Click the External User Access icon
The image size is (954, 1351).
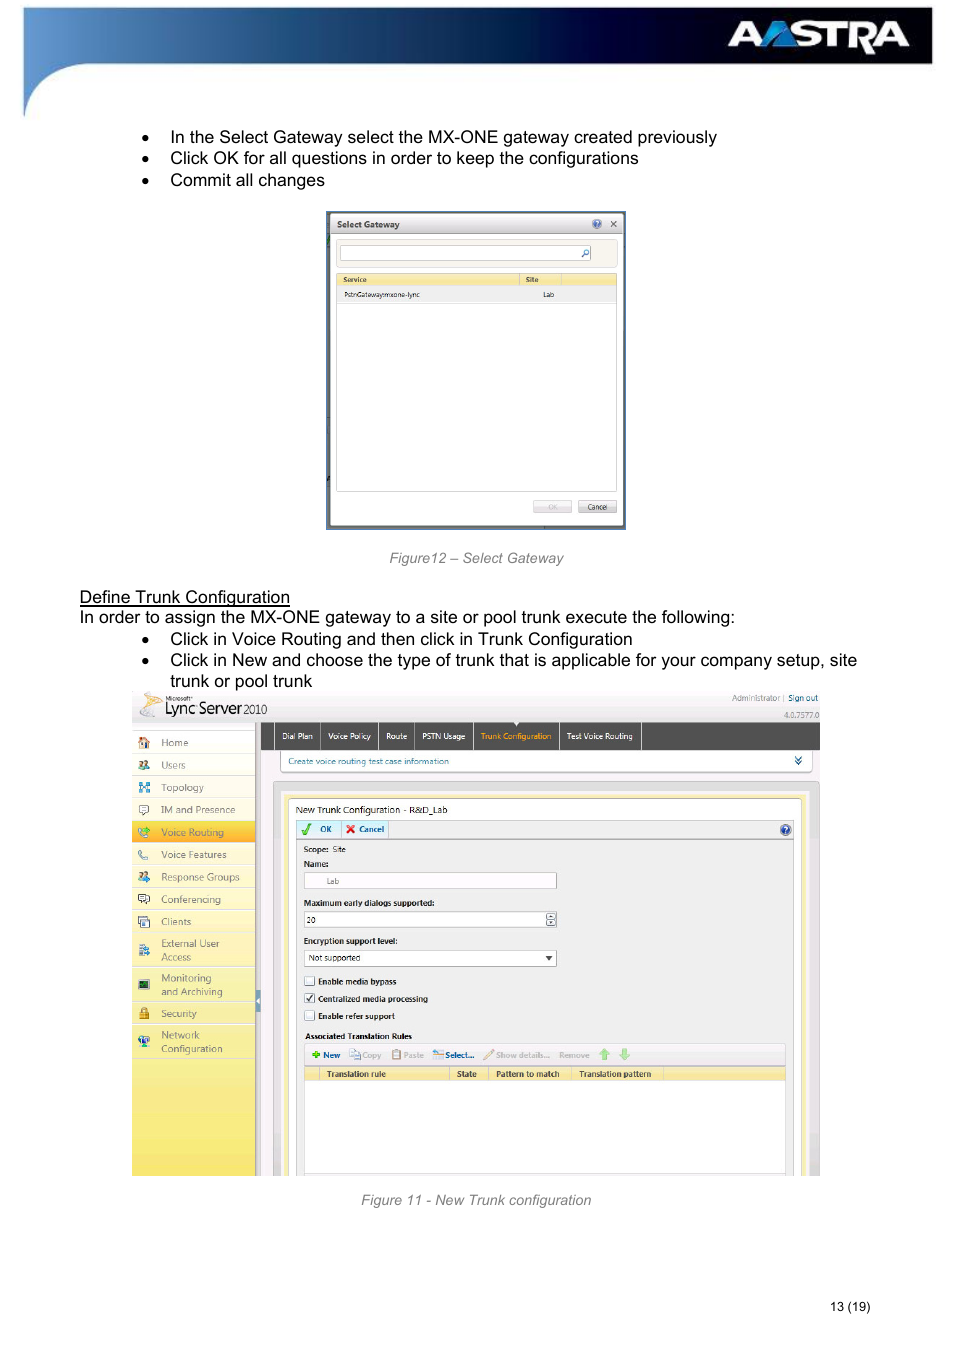144,951
